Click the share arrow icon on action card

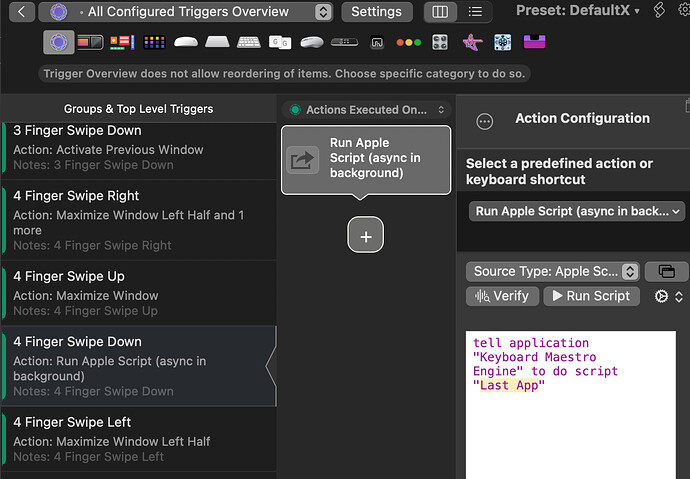click(302, 160)
